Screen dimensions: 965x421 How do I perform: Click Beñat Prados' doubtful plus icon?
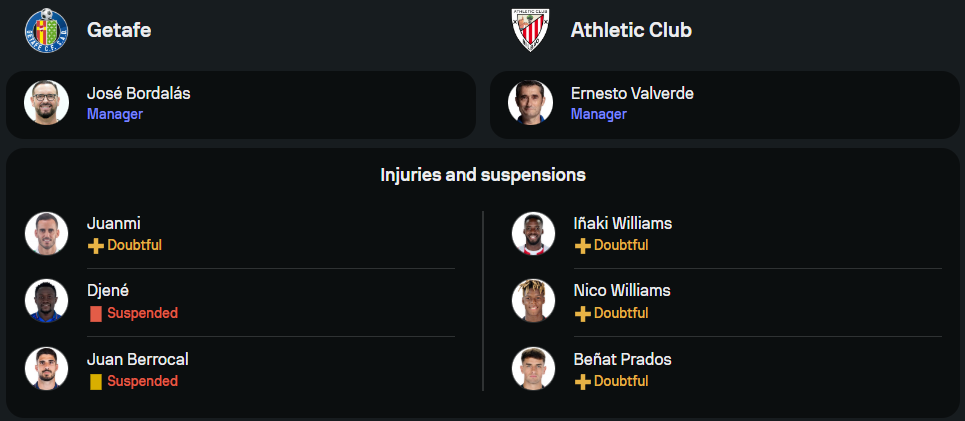(583, 381)
